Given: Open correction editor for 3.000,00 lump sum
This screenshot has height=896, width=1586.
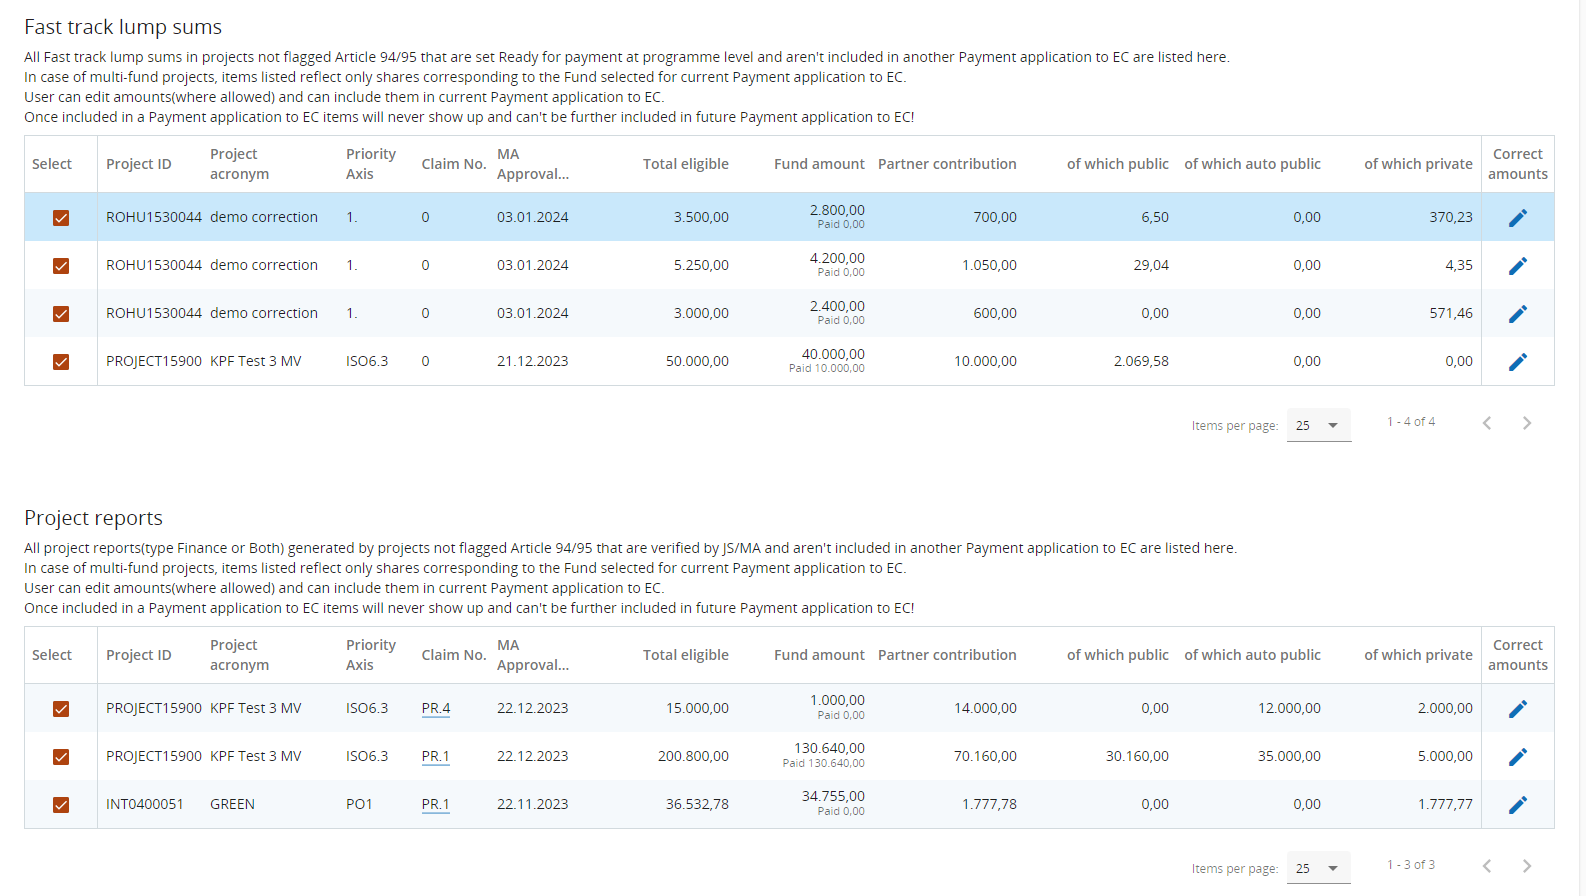Looking at the screenshot, I should pos(1517,314).
